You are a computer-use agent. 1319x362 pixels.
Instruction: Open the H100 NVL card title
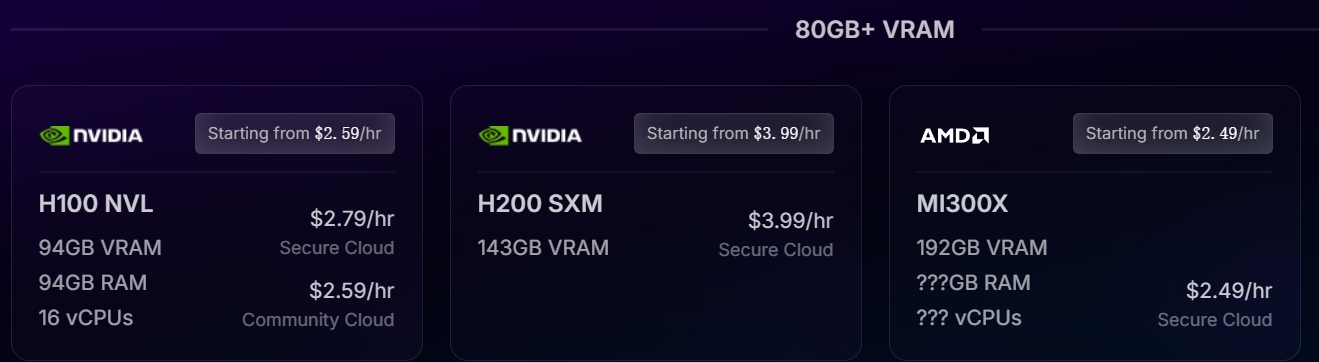coord(96,204)
